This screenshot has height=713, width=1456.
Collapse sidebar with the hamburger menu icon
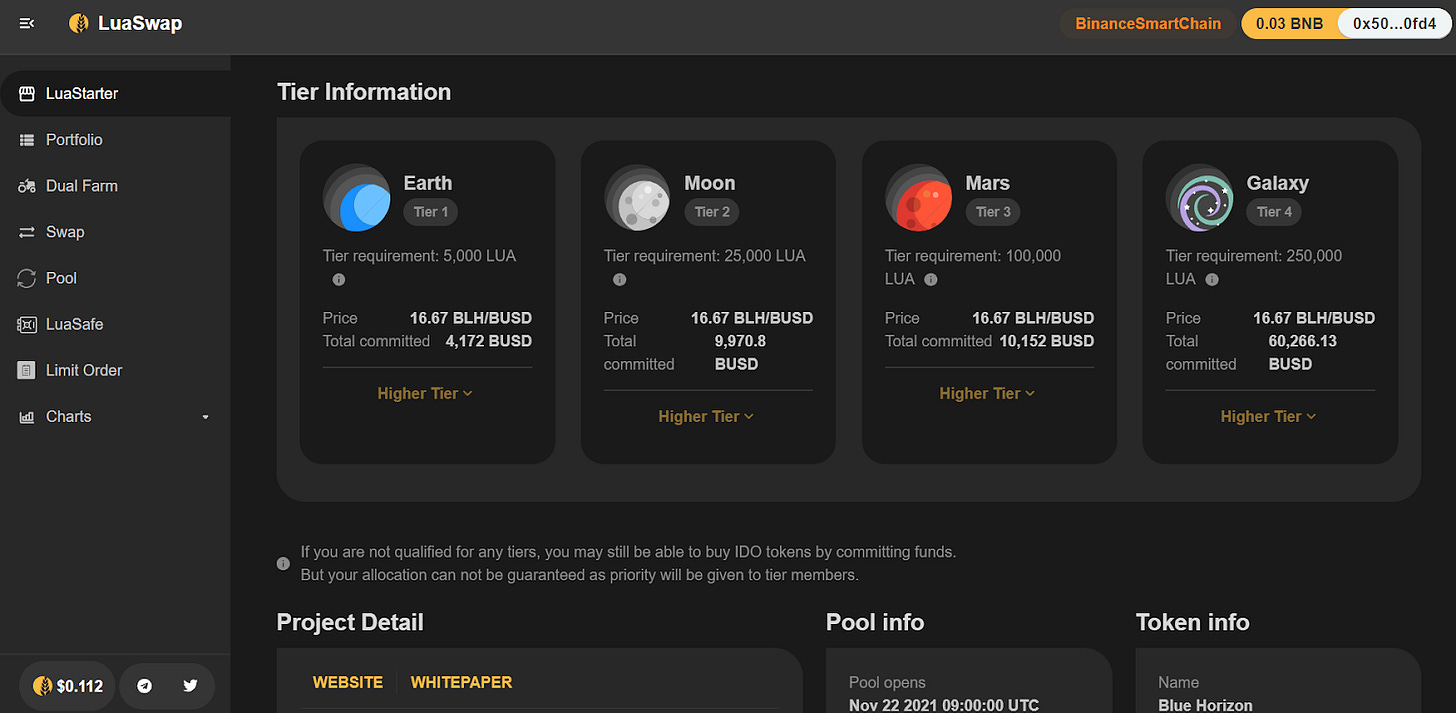27,23
